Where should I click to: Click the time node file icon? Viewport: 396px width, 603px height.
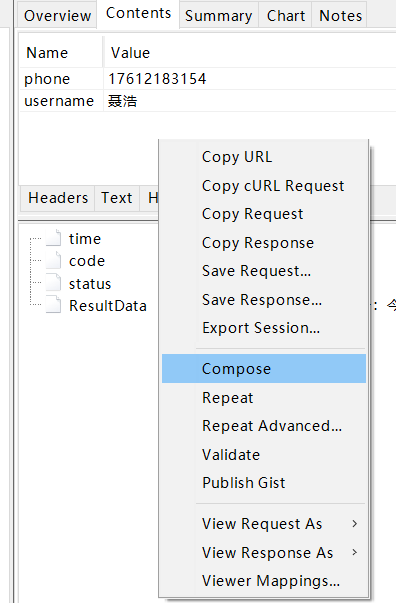coord(53,238)
